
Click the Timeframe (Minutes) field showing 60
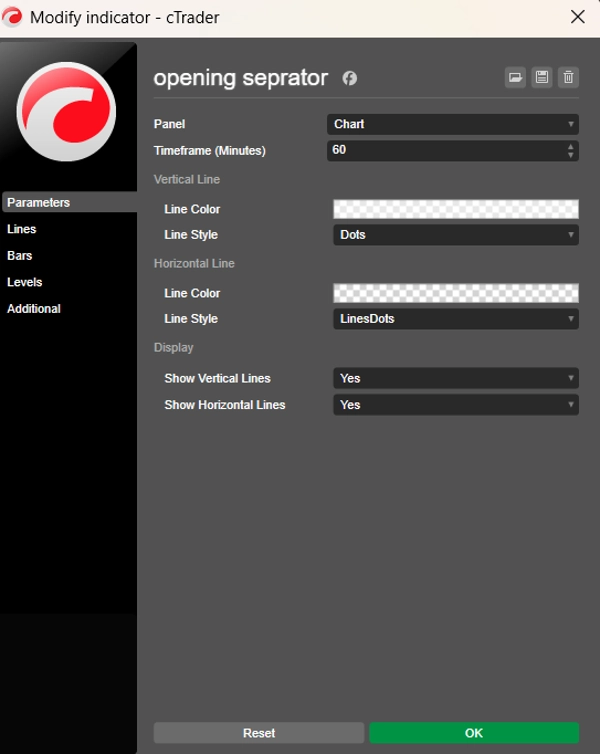tap(453, 151)
